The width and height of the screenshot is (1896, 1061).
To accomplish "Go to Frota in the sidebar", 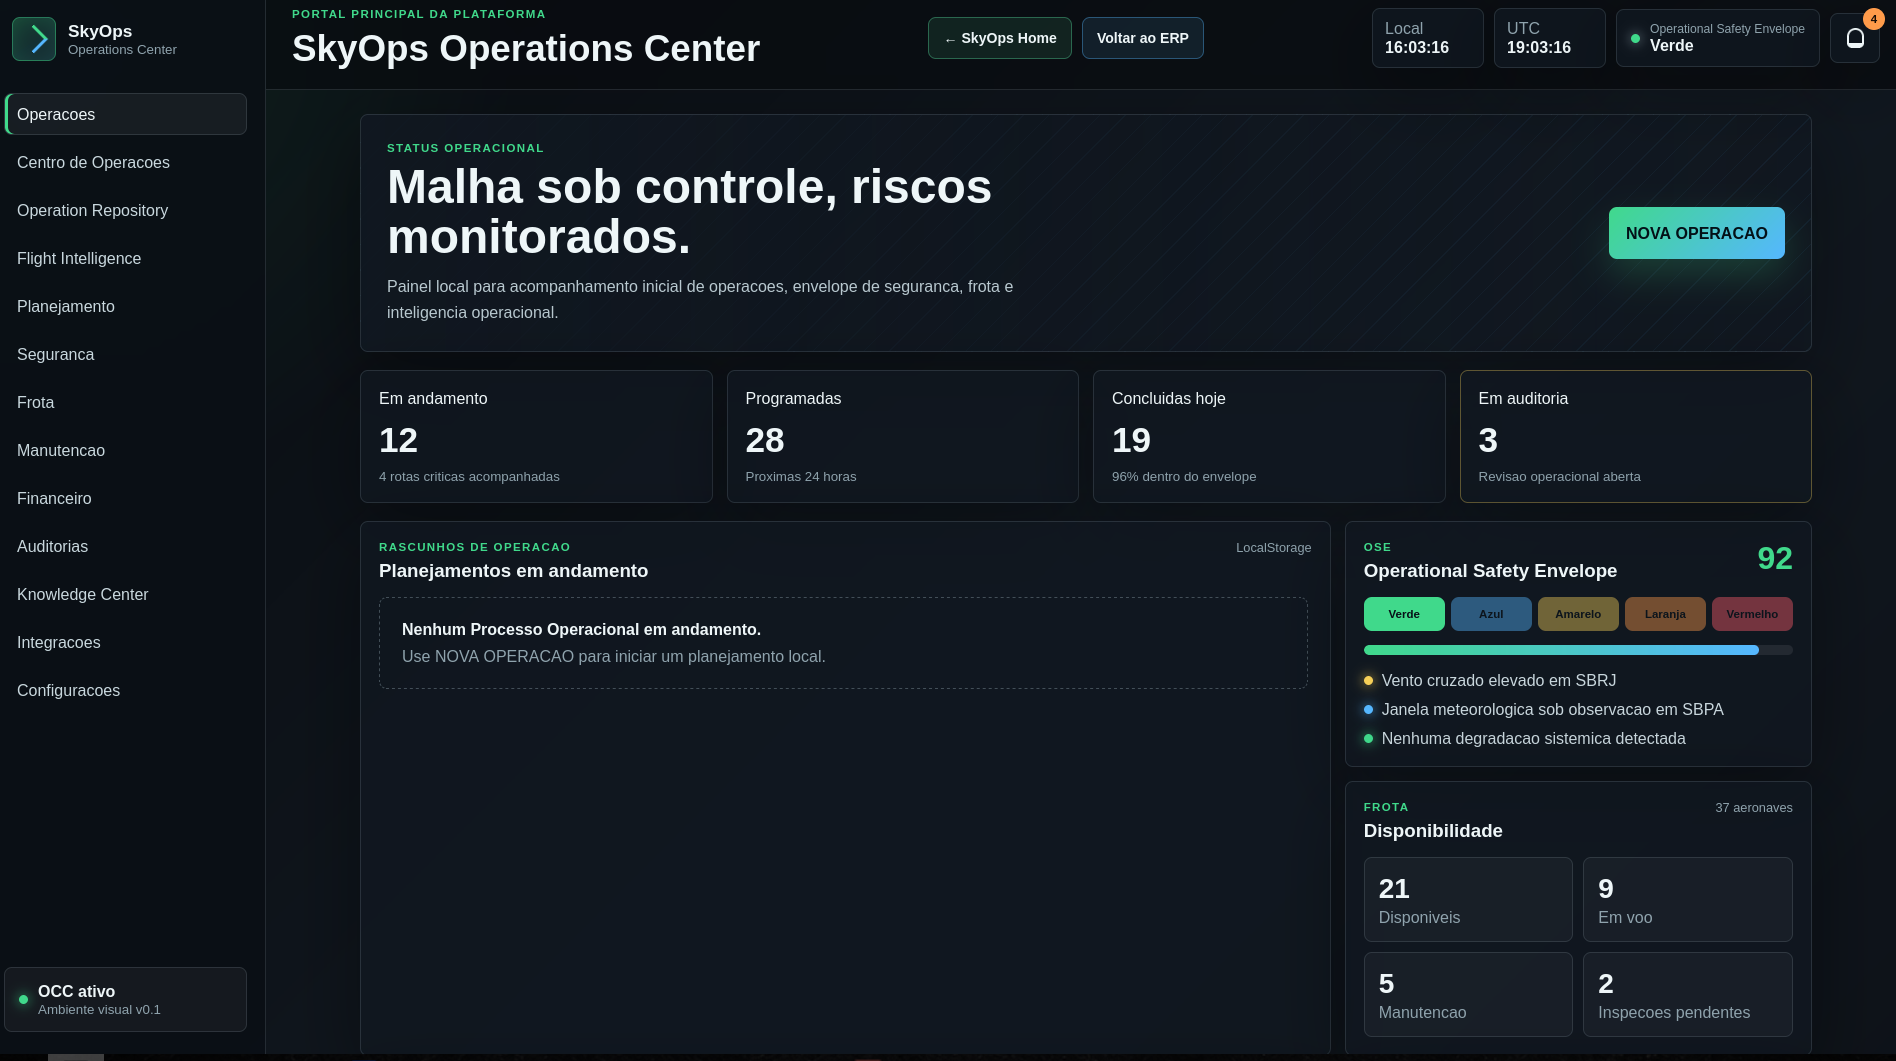I will pyautogui.click(x=126, y=402).
